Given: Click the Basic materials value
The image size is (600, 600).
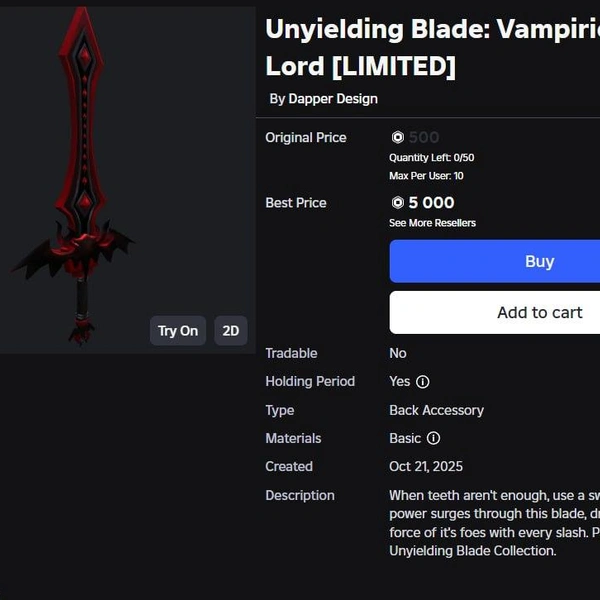Looking at the screenshot, I should tap(405, 438).
